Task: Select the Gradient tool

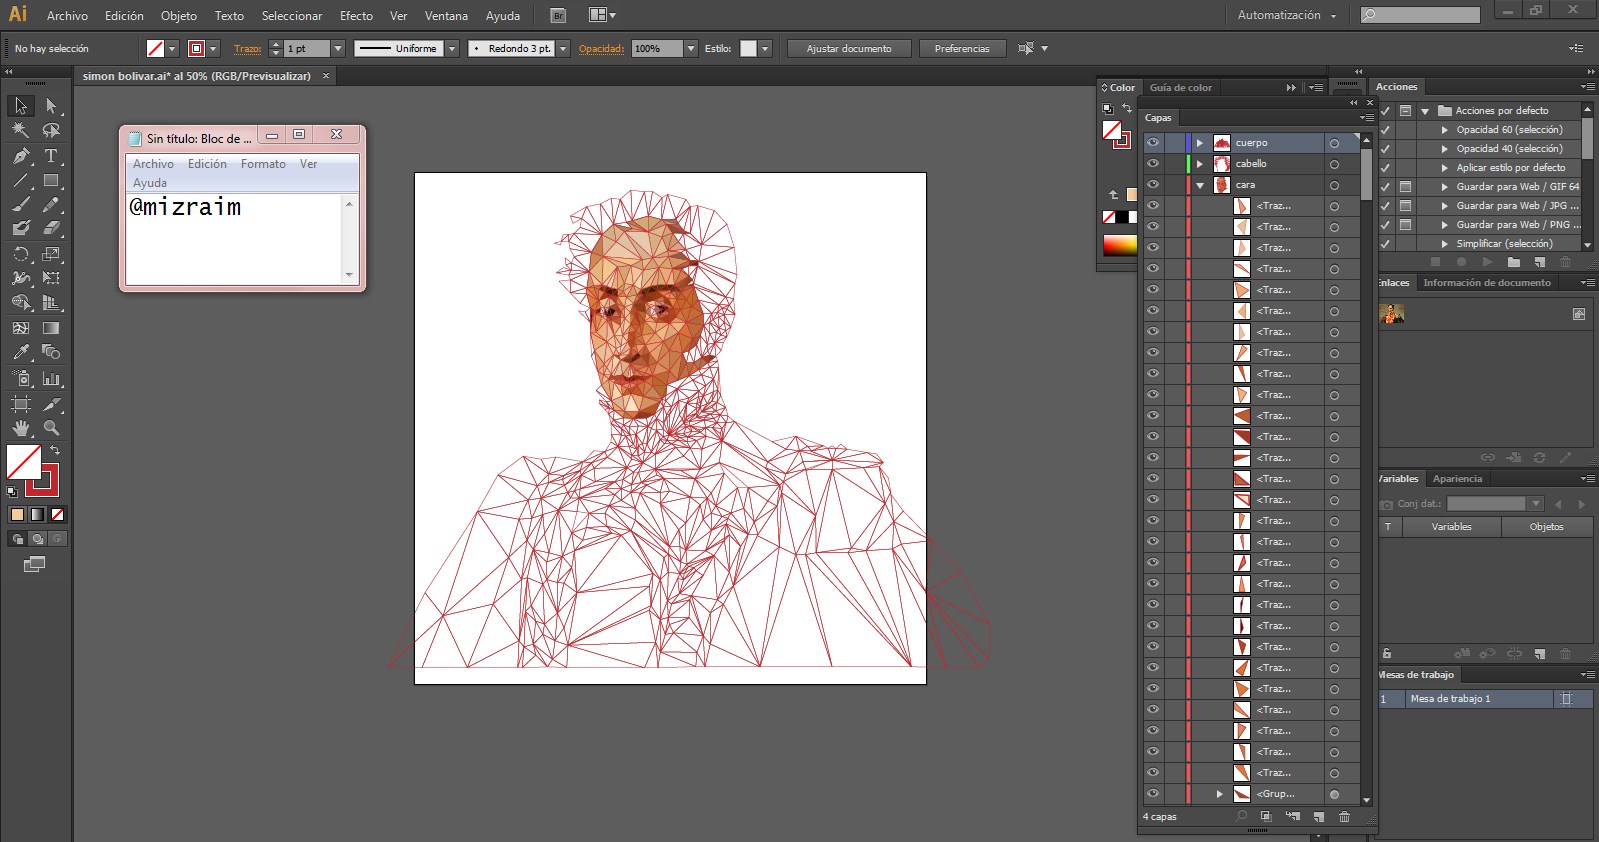Action: pos(51,328)
